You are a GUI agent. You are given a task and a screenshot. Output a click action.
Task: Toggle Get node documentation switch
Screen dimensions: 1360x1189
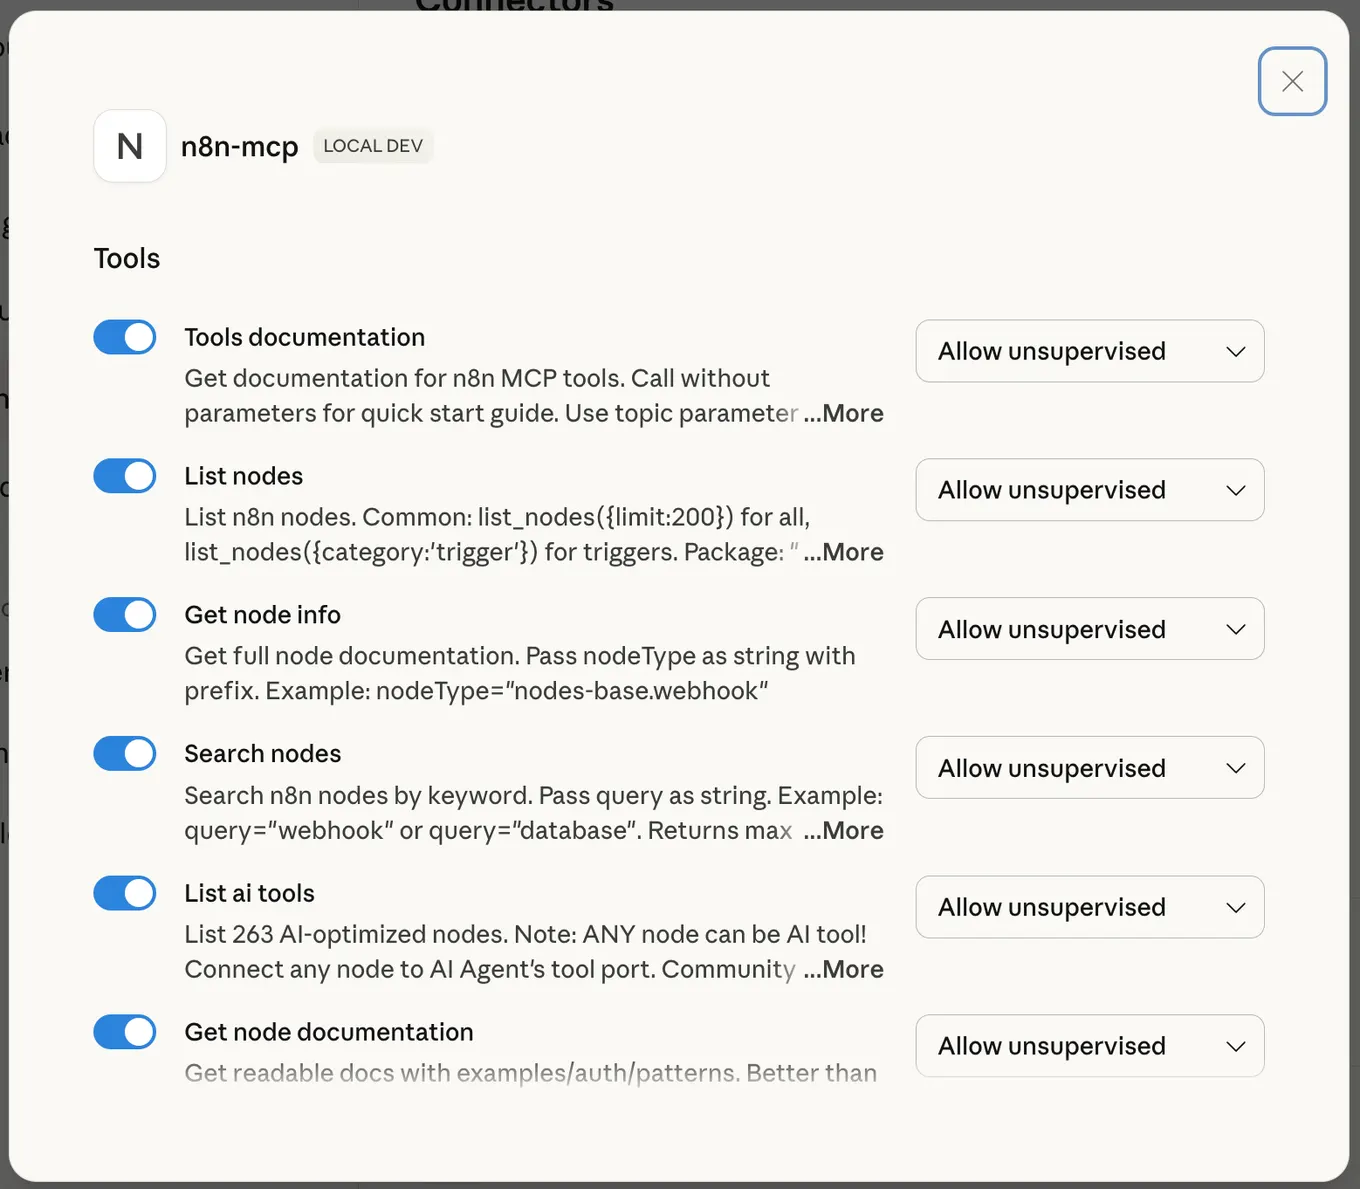(x=125, y=1032)
